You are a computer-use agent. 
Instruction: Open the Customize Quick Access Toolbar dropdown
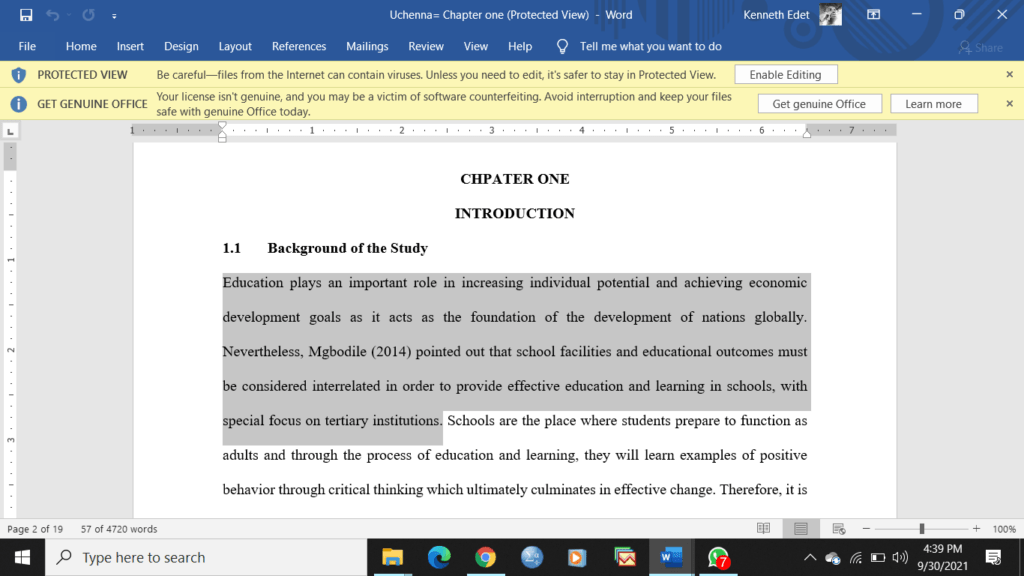coord(113,15)
